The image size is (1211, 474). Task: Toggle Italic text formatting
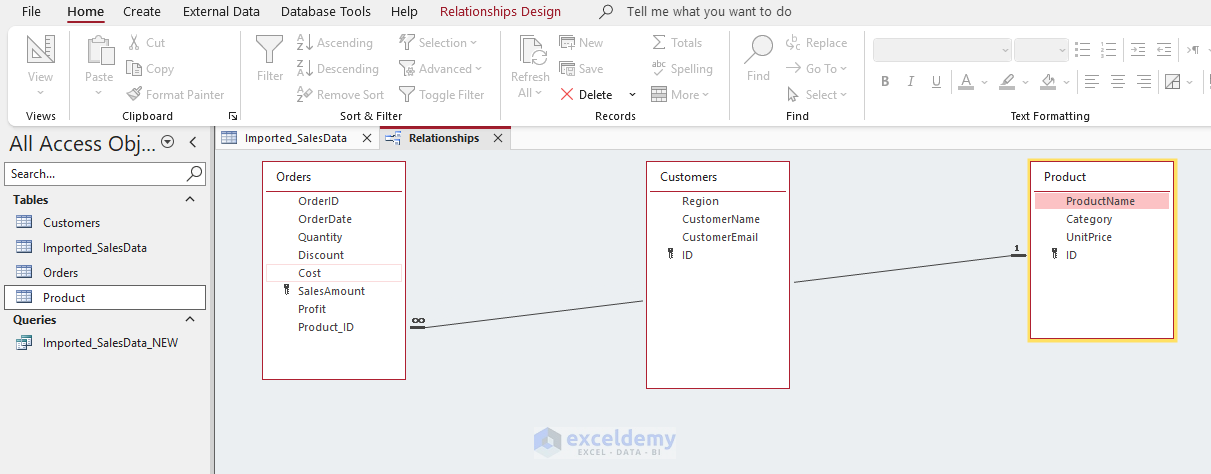click(911, 82)
